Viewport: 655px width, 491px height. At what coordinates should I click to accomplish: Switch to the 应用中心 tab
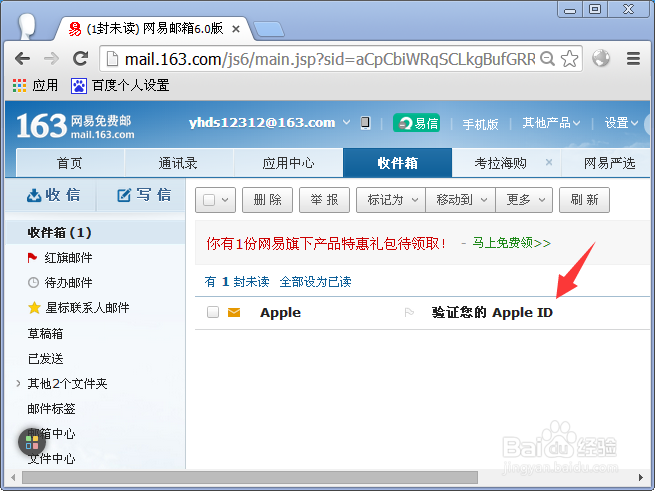(x=288, y=163)
